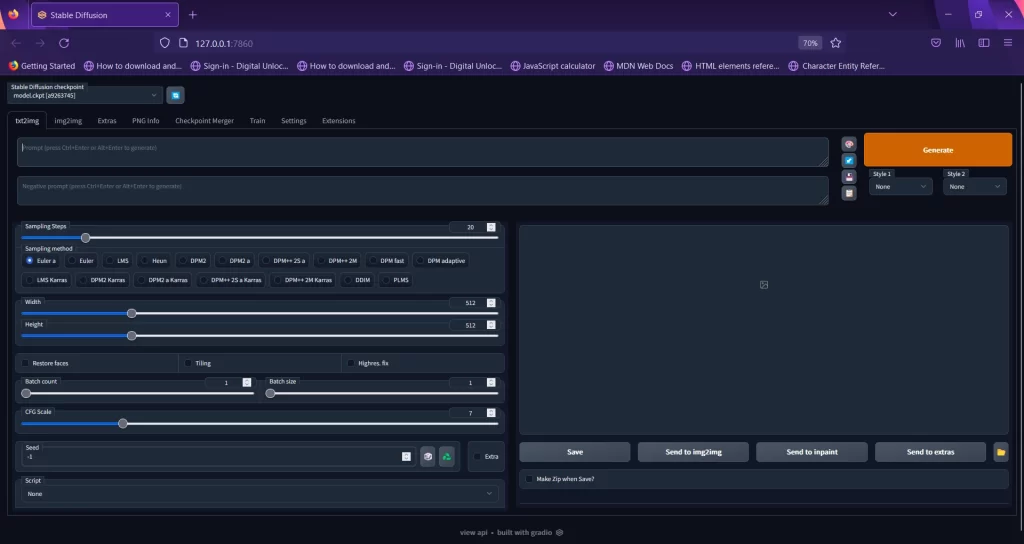Enable the Highres. fix checkbox
This screenshot has height=544, width=1024.
[x=351, y=363]
